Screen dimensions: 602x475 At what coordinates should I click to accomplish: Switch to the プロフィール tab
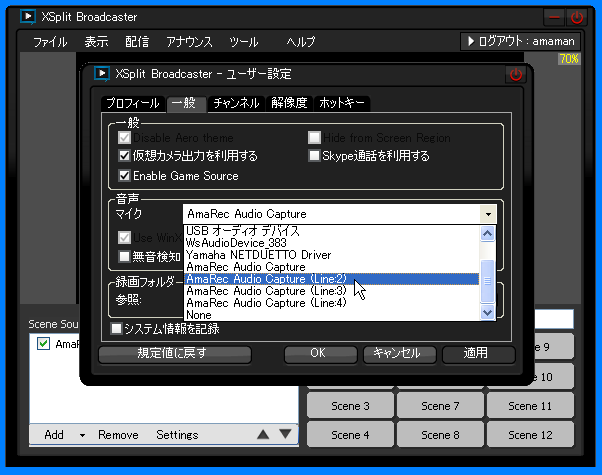click(133, 103)
